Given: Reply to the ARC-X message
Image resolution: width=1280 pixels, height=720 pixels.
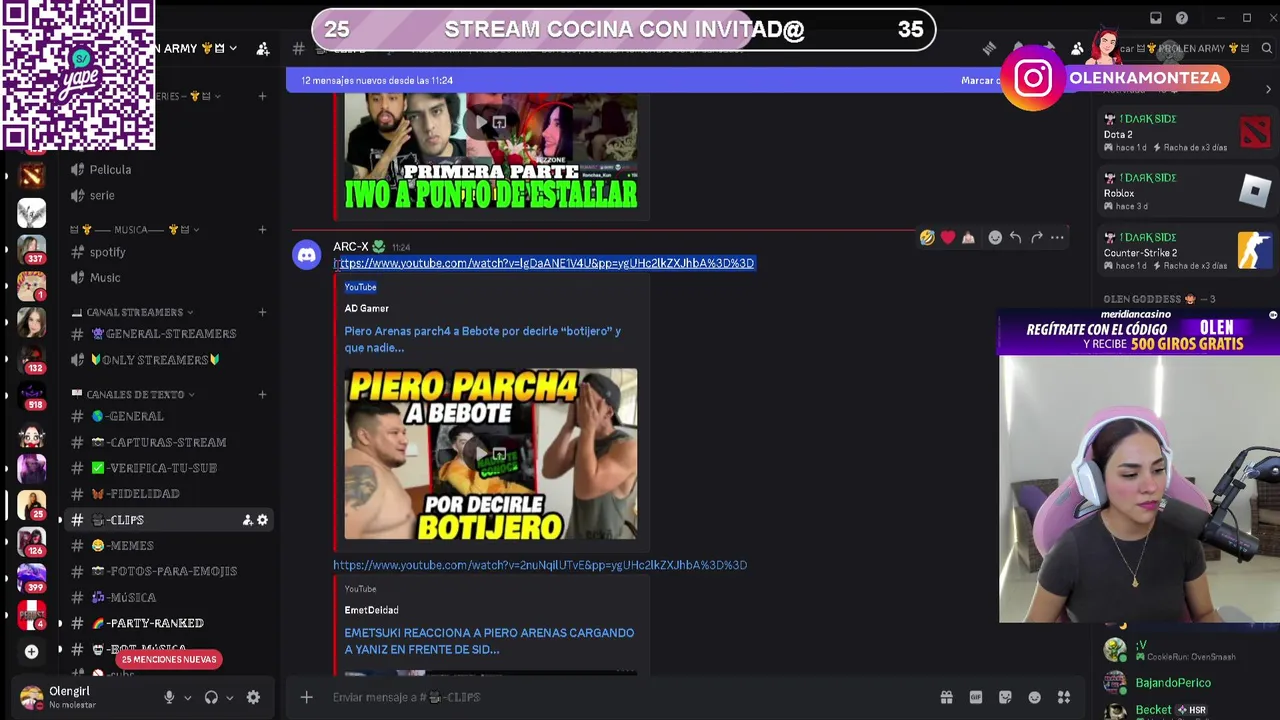Looking at the screenshot, I should click(1015, 238).
